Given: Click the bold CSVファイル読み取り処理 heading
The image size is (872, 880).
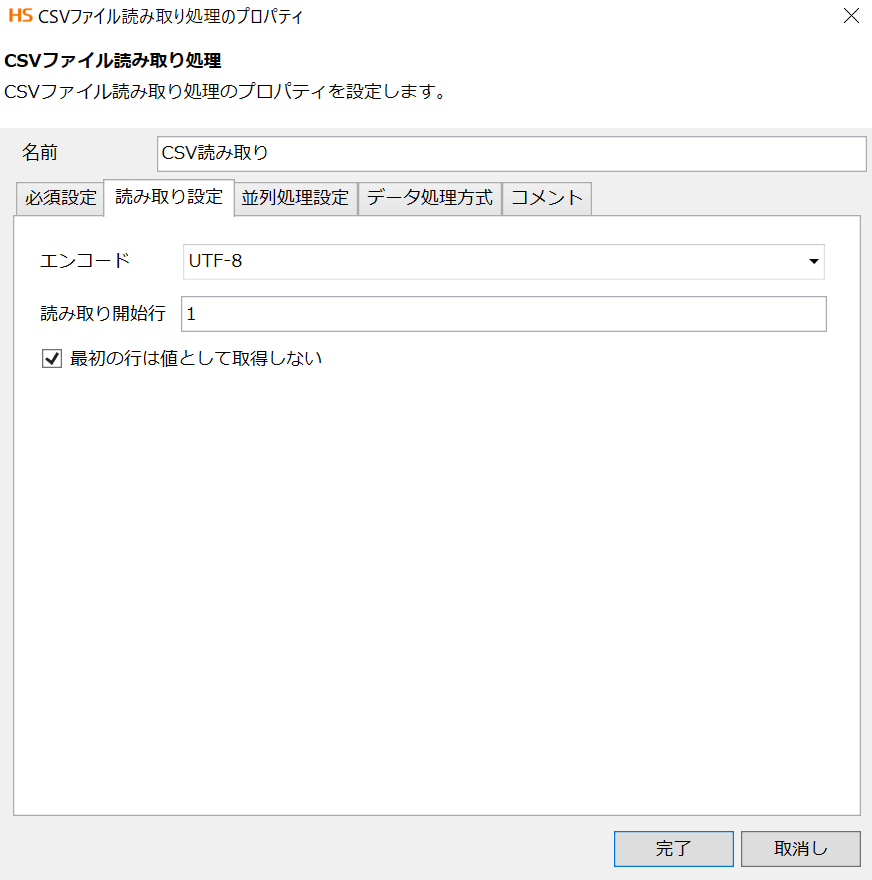Looking at the screenshot, I should coord(113,61).
